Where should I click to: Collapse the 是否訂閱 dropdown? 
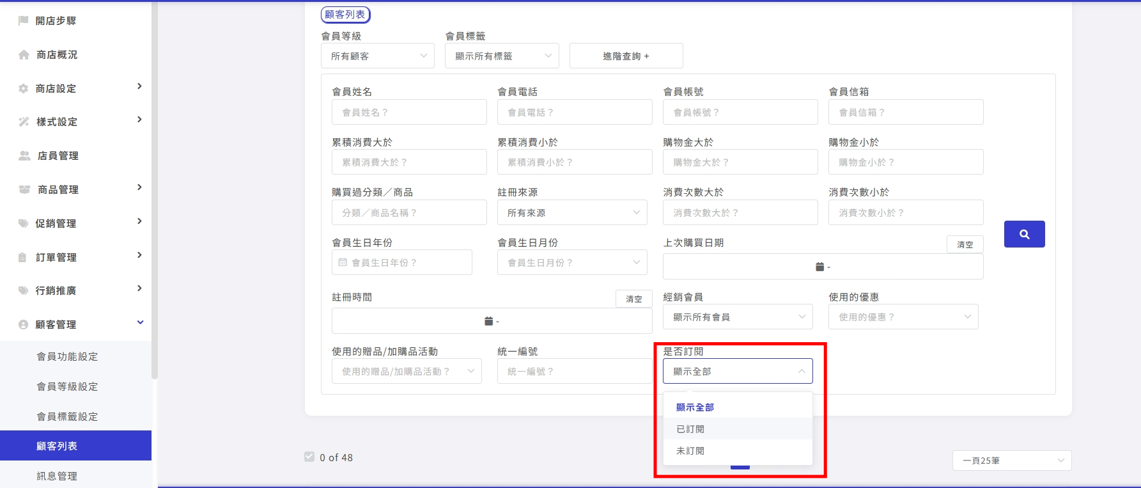coord(738,371)
